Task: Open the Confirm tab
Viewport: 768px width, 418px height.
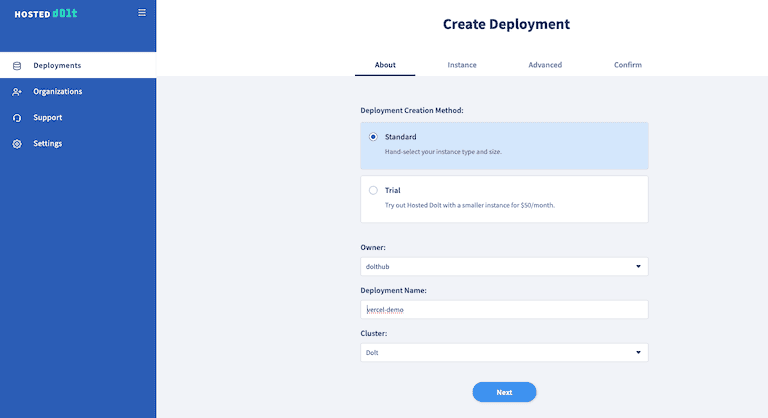Action: tap(628, 65)
